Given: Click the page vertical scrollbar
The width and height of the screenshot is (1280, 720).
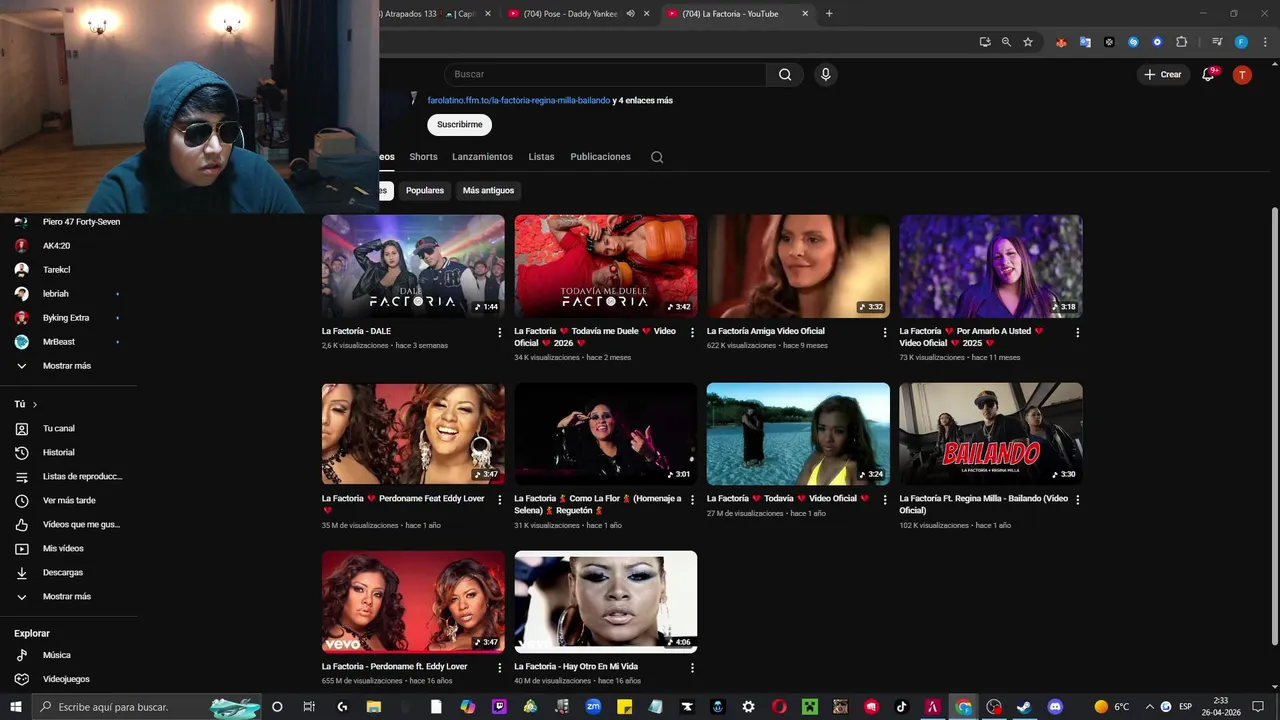Looking at the screenshot, I should (1274, 425).
